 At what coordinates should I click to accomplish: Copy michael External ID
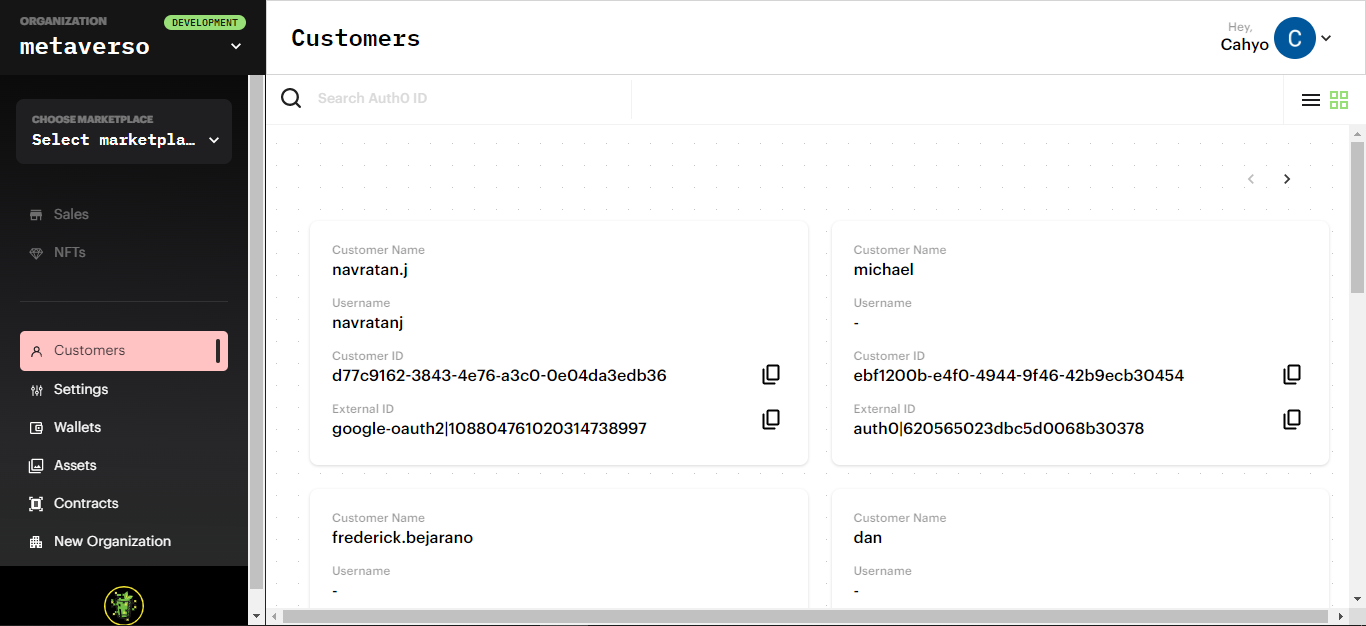tap(1292, 419)
